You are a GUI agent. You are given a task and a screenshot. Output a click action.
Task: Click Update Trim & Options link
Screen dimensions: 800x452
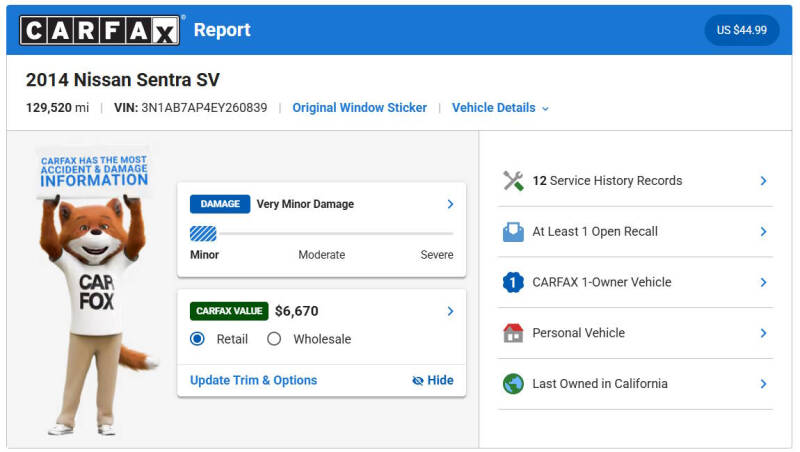(x=254, y=381)
